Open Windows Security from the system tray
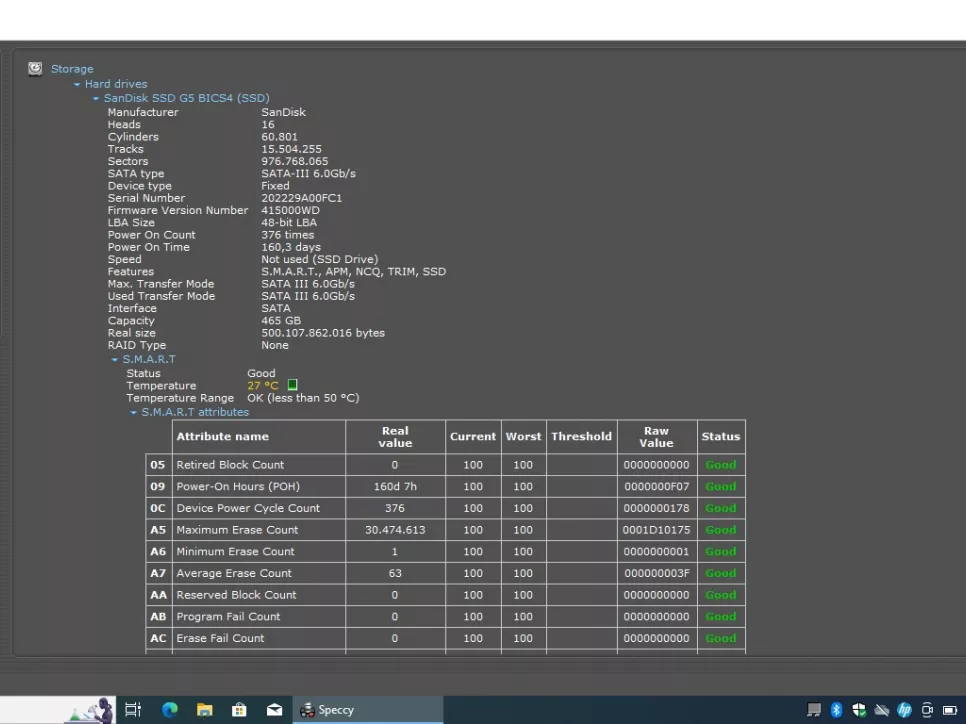 (859, 710)
